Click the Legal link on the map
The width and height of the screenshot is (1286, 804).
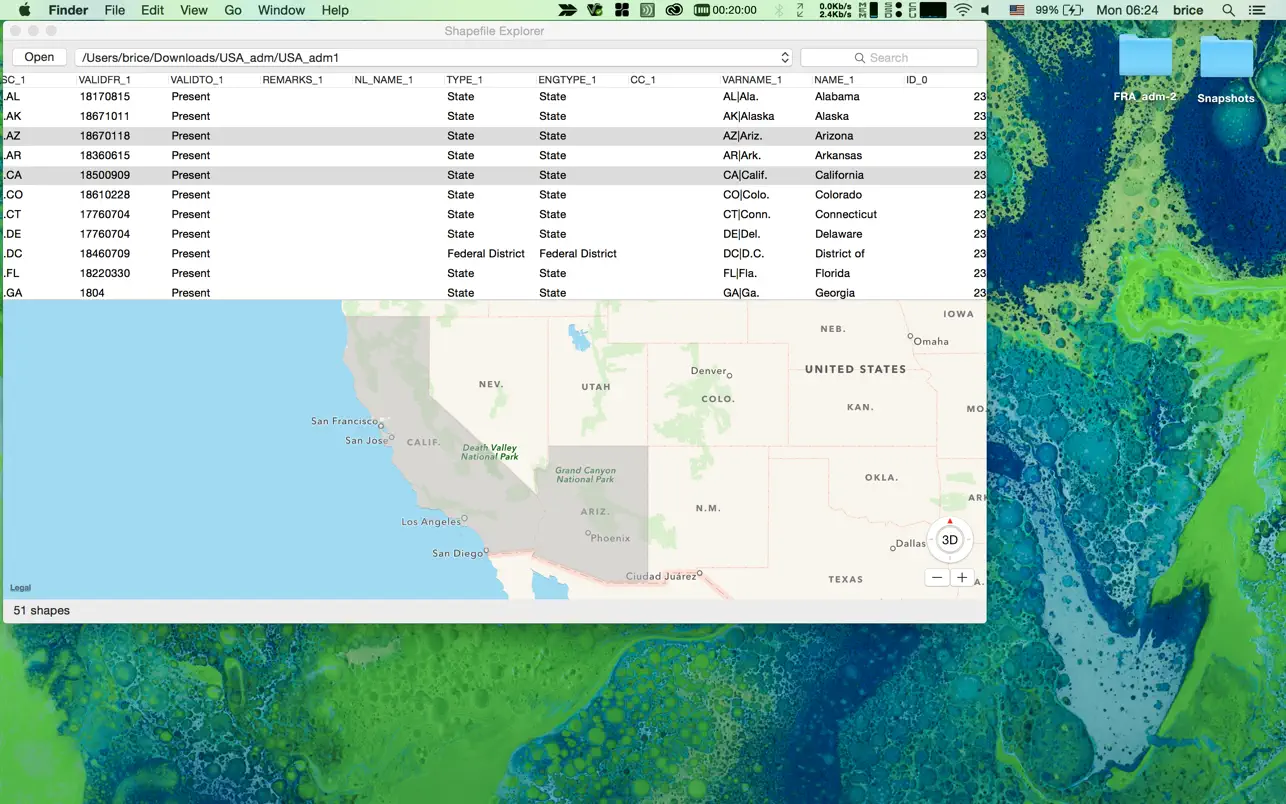20,587
